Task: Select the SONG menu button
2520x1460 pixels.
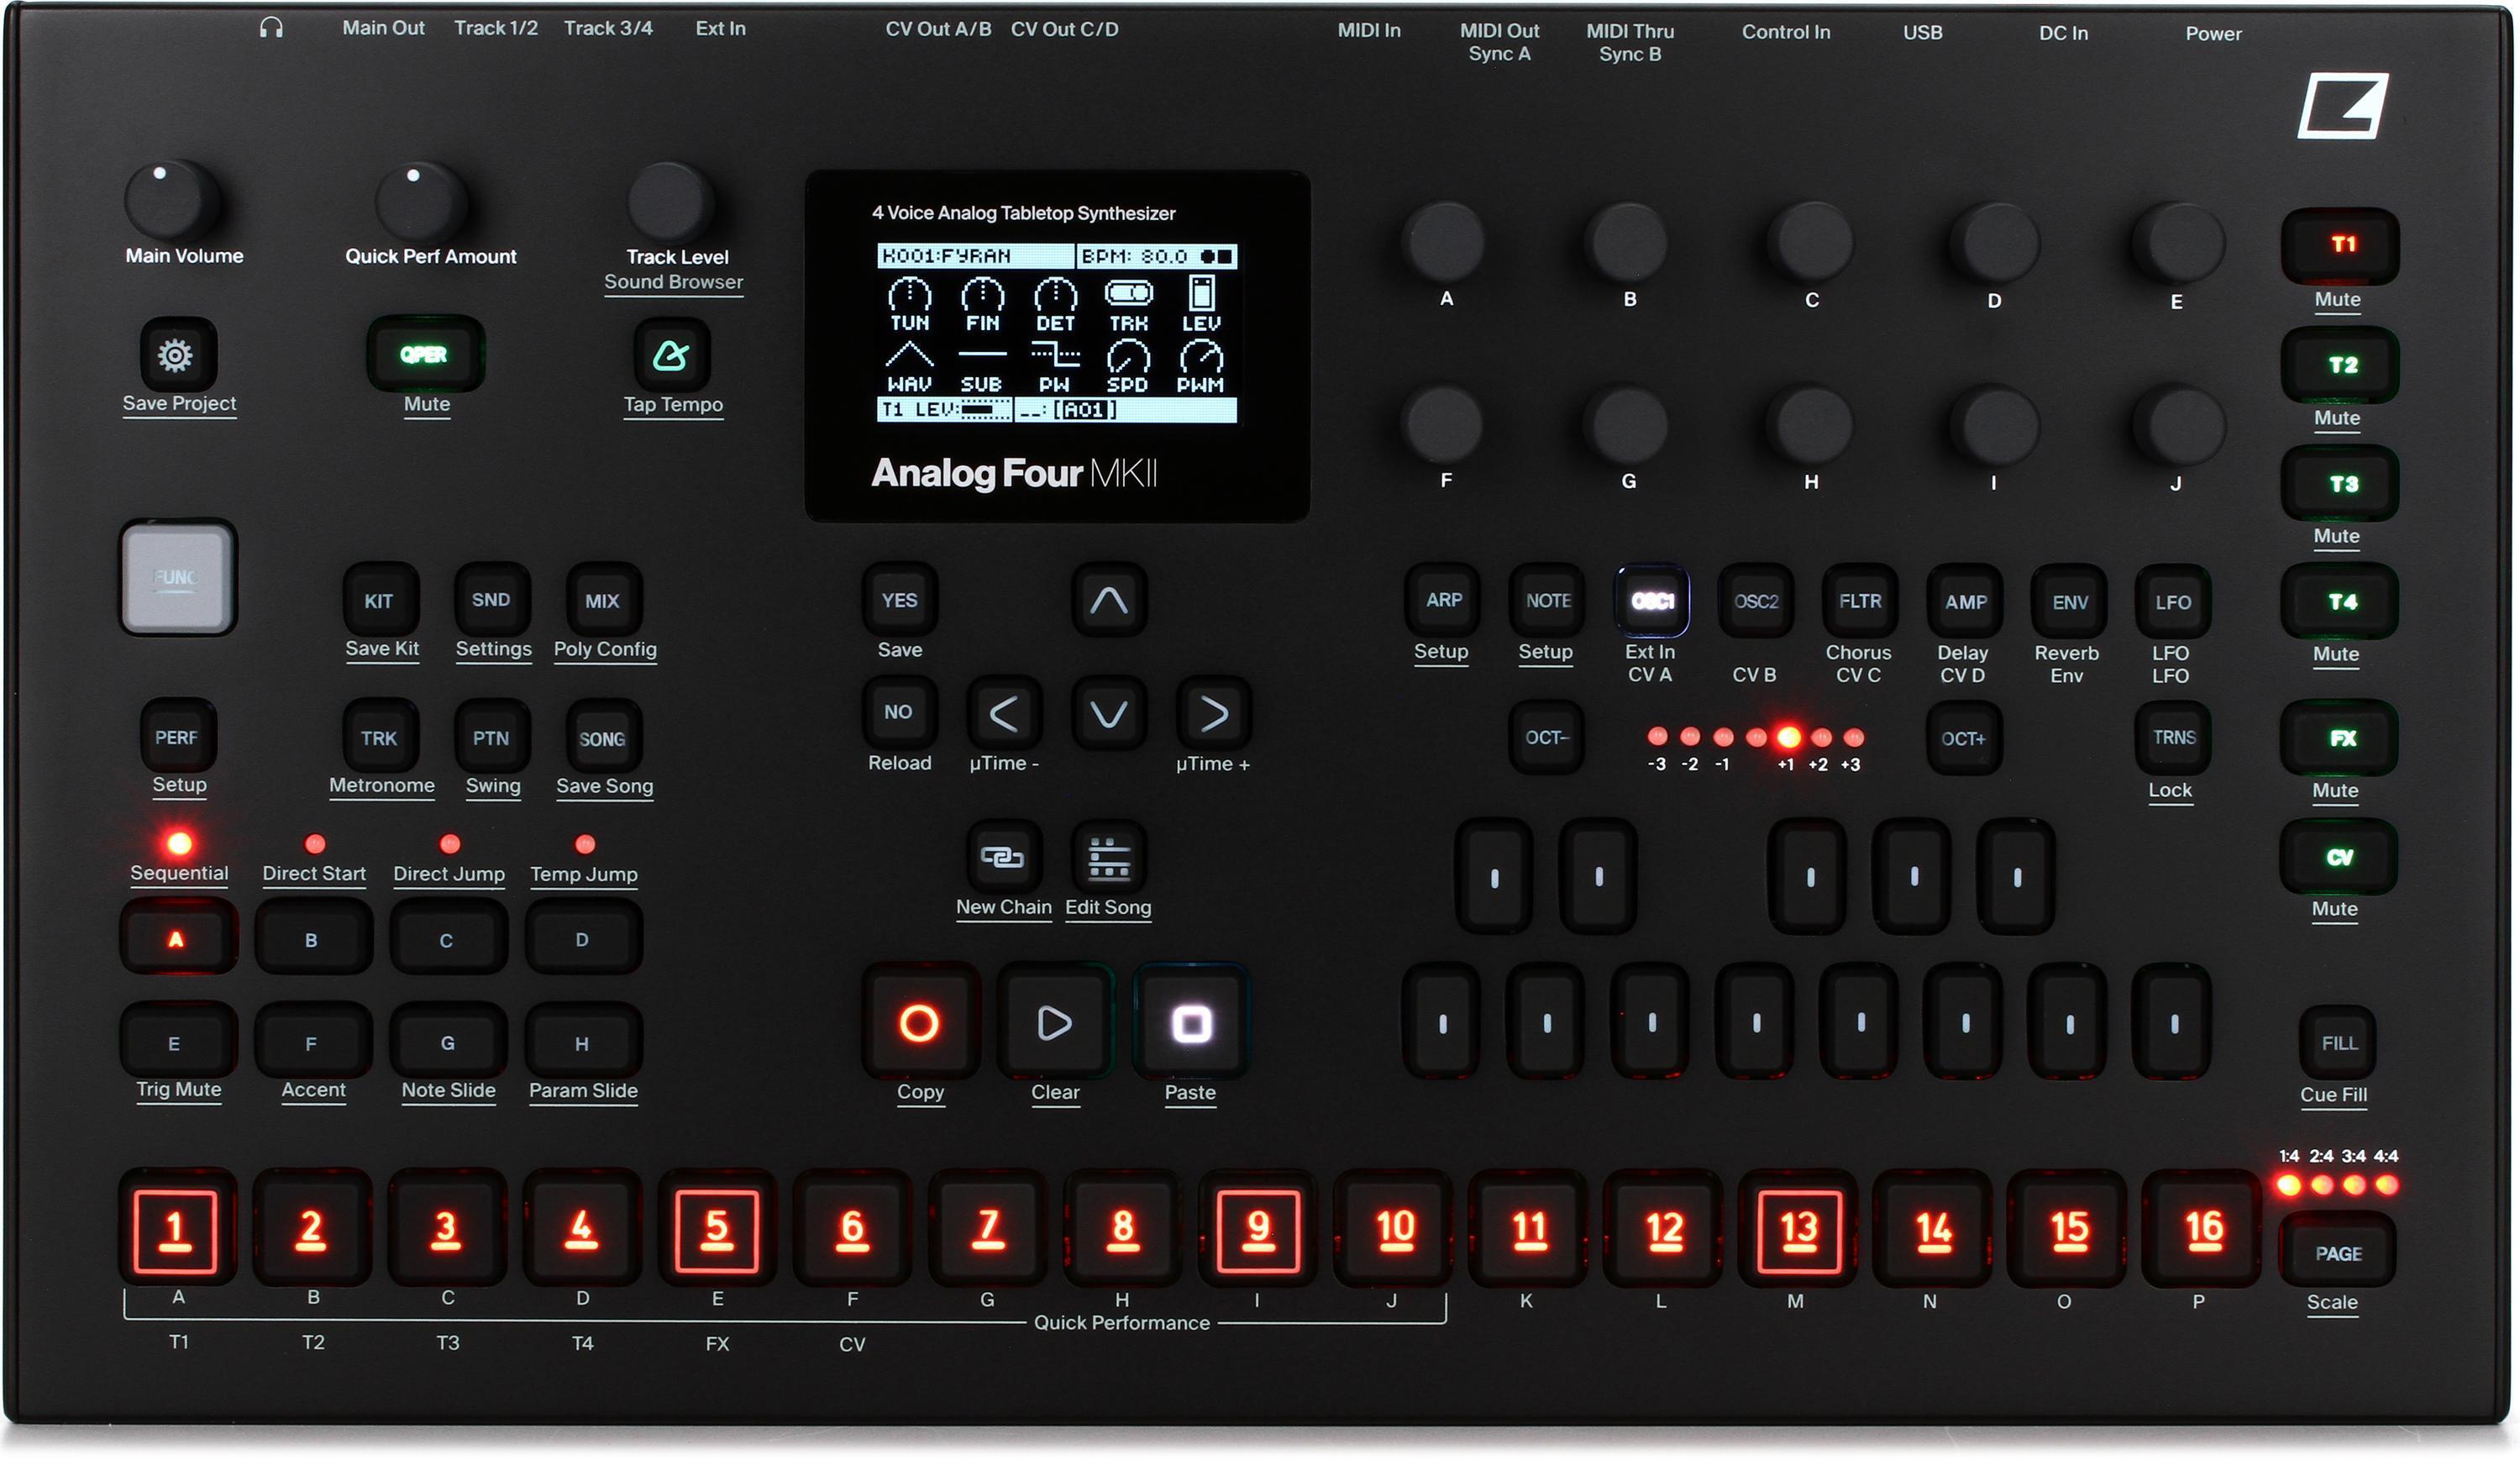Action: pyautogui.click(x=604, y=738)
